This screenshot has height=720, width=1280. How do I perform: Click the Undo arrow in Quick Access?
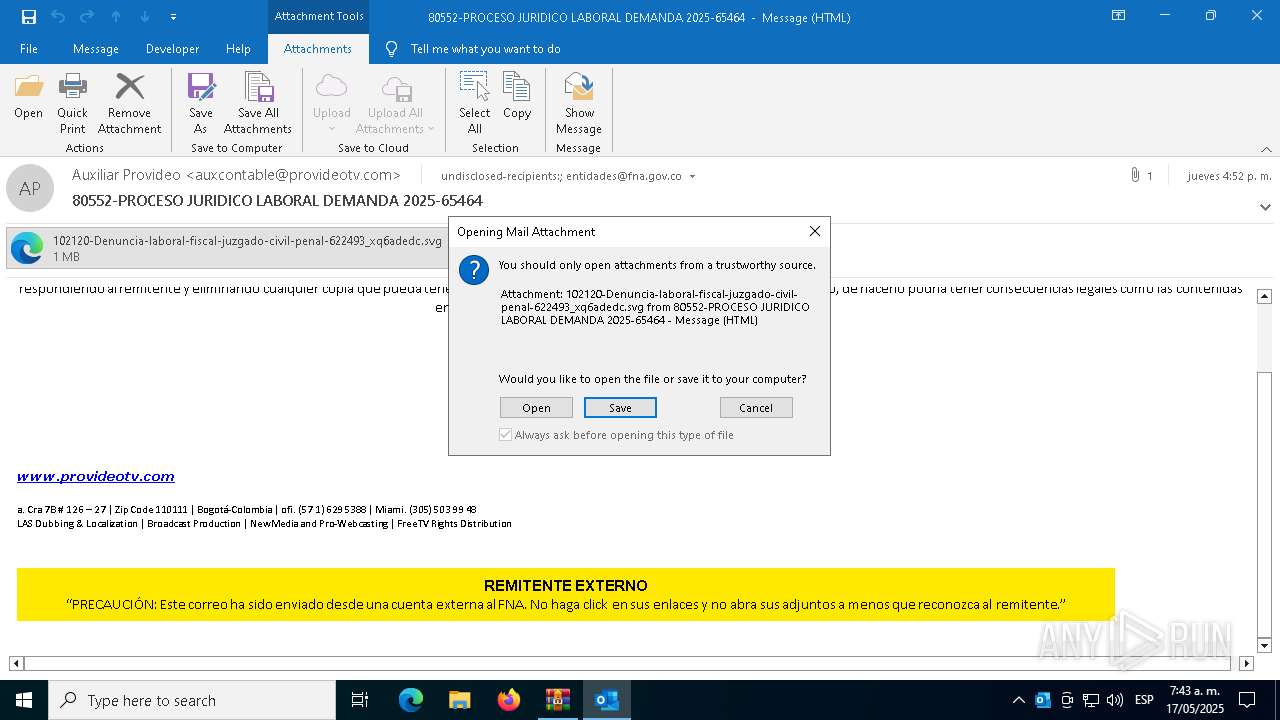[57, 16]
